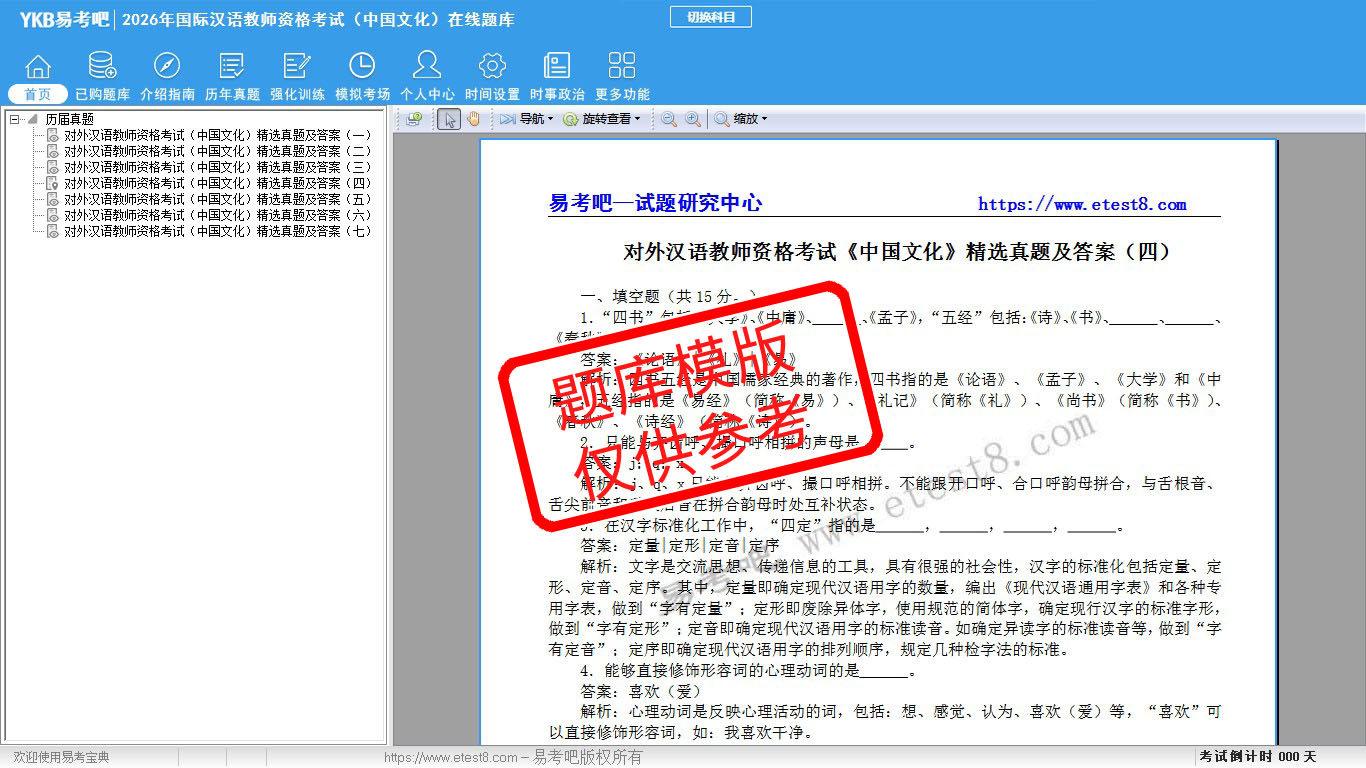
Task: Start 模拟考场 mock exam
Action: point(362,76)
